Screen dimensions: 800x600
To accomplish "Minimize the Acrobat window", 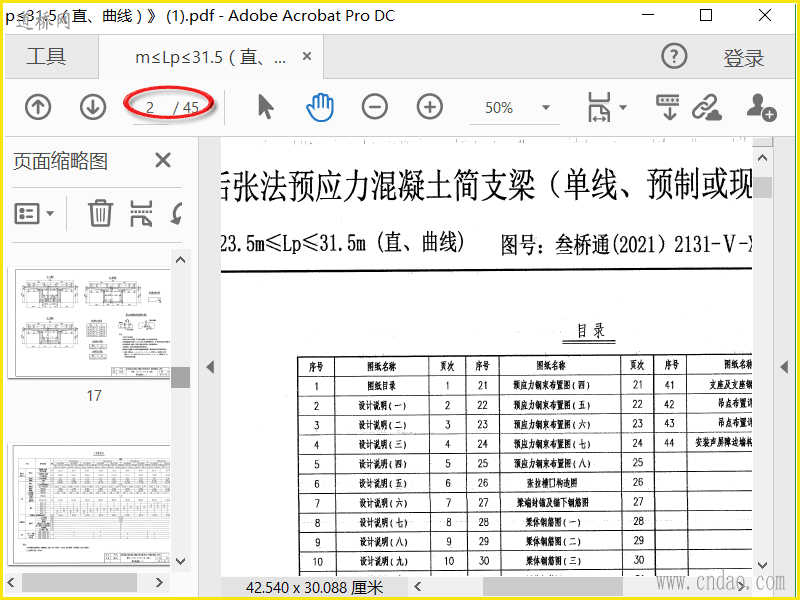I will tap(648, 15).
